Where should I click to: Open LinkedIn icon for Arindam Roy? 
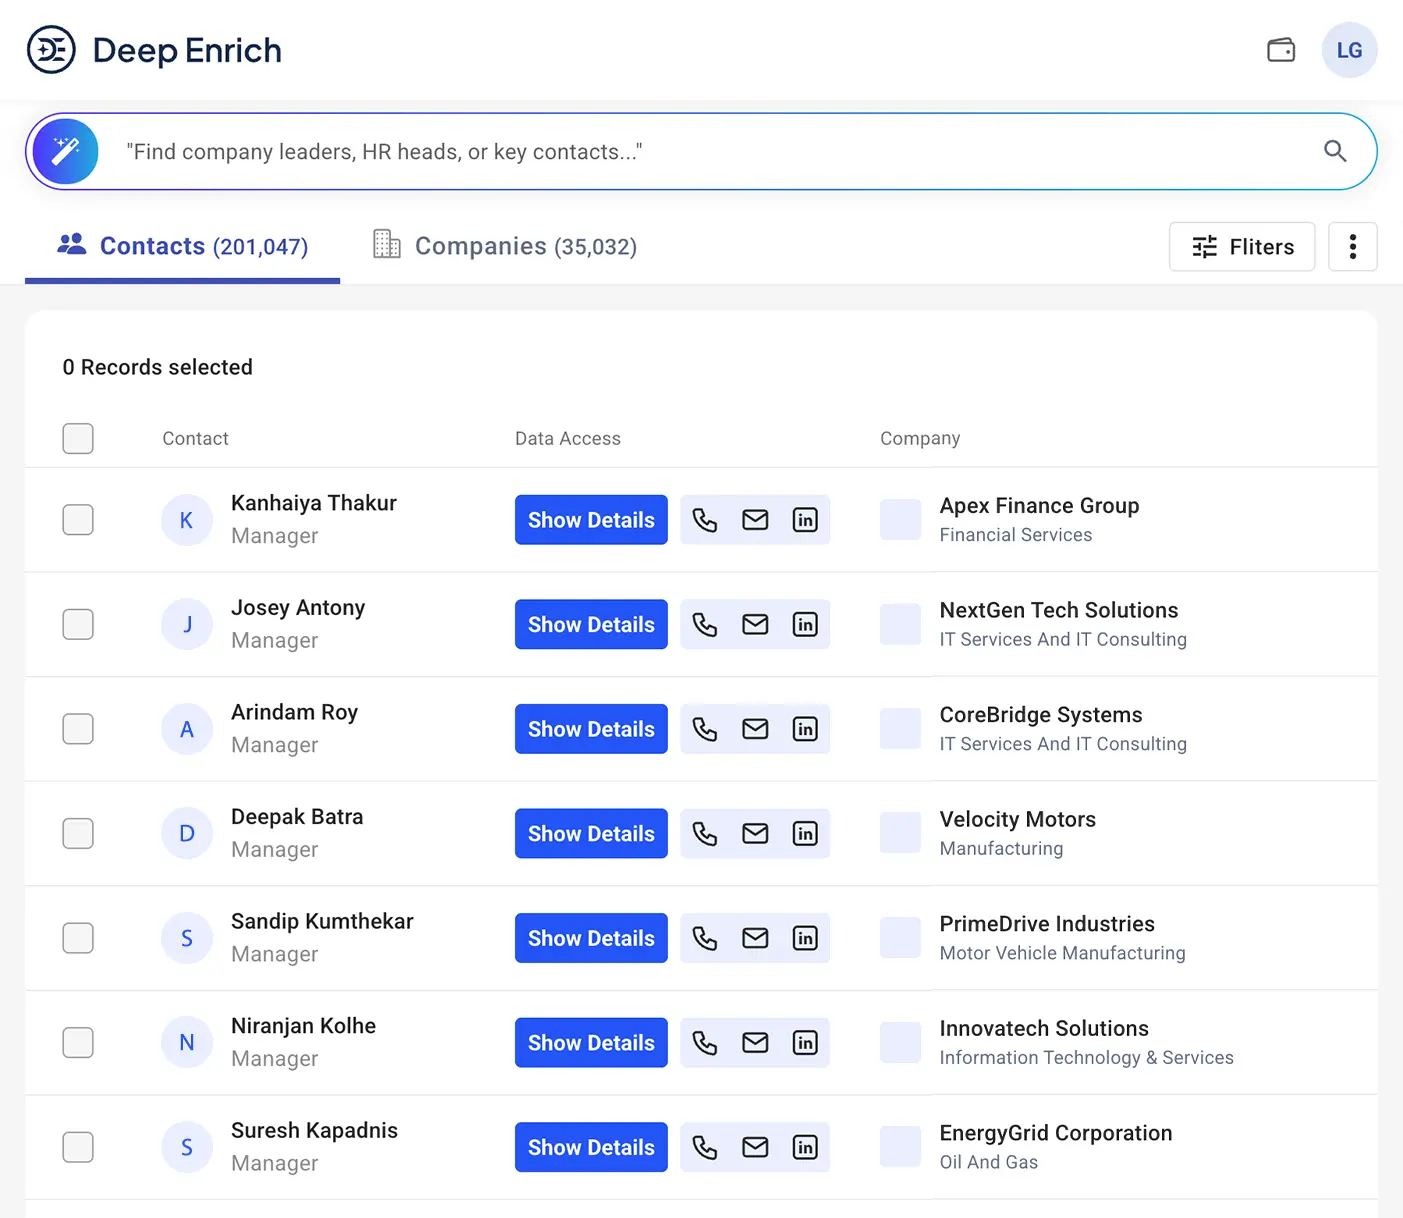click(x=805, y=729)
